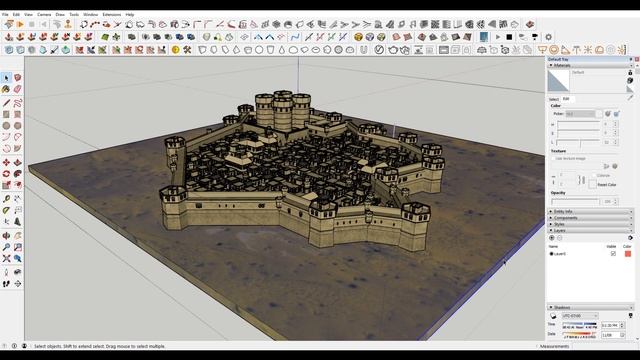Click the Delete Layer minus button
This screenshot has width=640, height=360.
(x=560, y=238)
